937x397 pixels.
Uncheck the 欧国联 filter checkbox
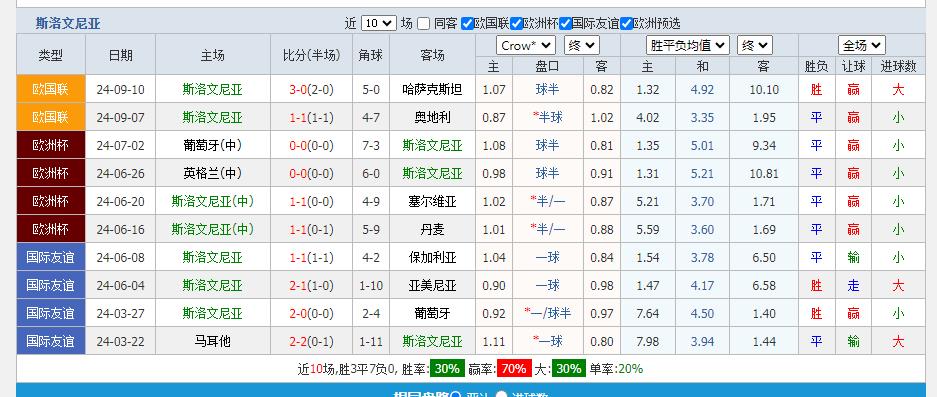[x=467, y=23]
